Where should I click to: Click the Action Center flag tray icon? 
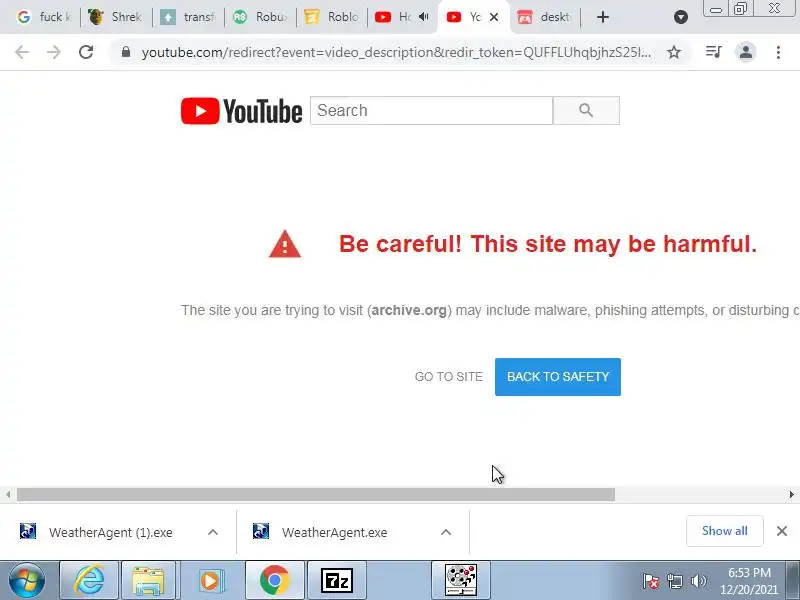(650, 581)
